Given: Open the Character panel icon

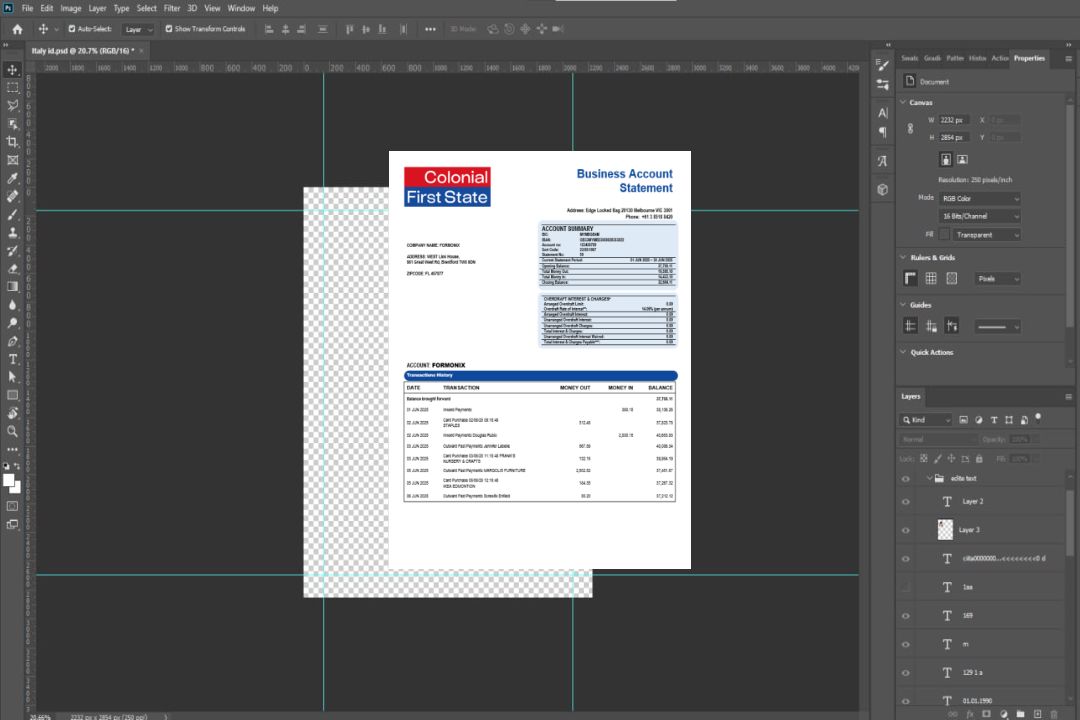Looking at the screenshot, I should click(x=883, y=112).
